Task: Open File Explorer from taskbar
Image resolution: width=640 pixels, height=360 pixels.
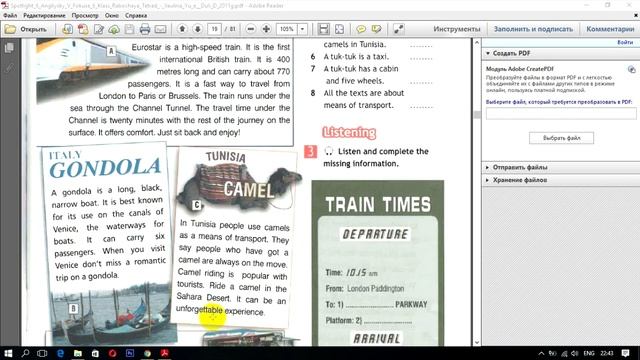Action: click(x=78, y=353)
